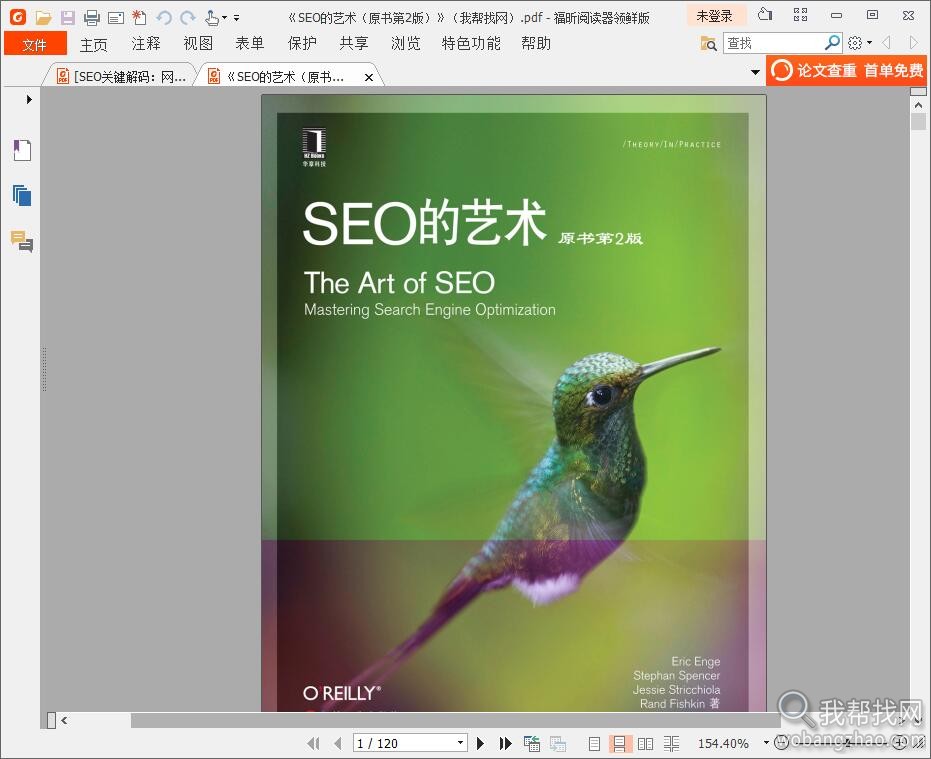This screenshot has width=931, height=759.
Task: Click the 论文查重 首单免费 banner
Action: click(x=847, y=71)
